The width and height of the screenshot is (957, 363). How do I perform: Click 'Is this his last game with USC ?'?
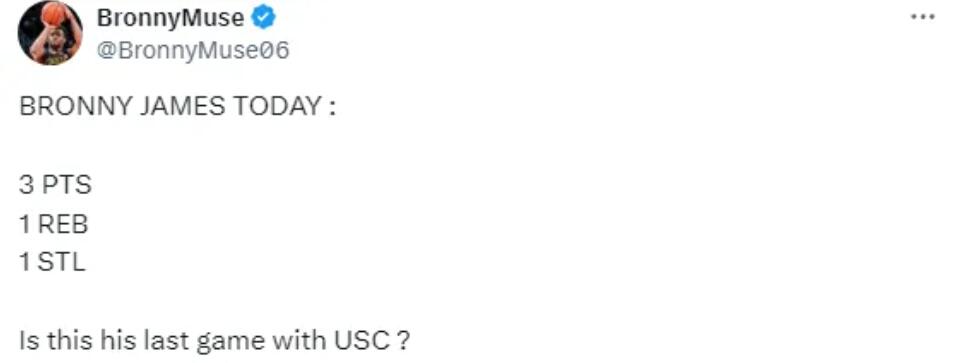(x=213, y=341)
